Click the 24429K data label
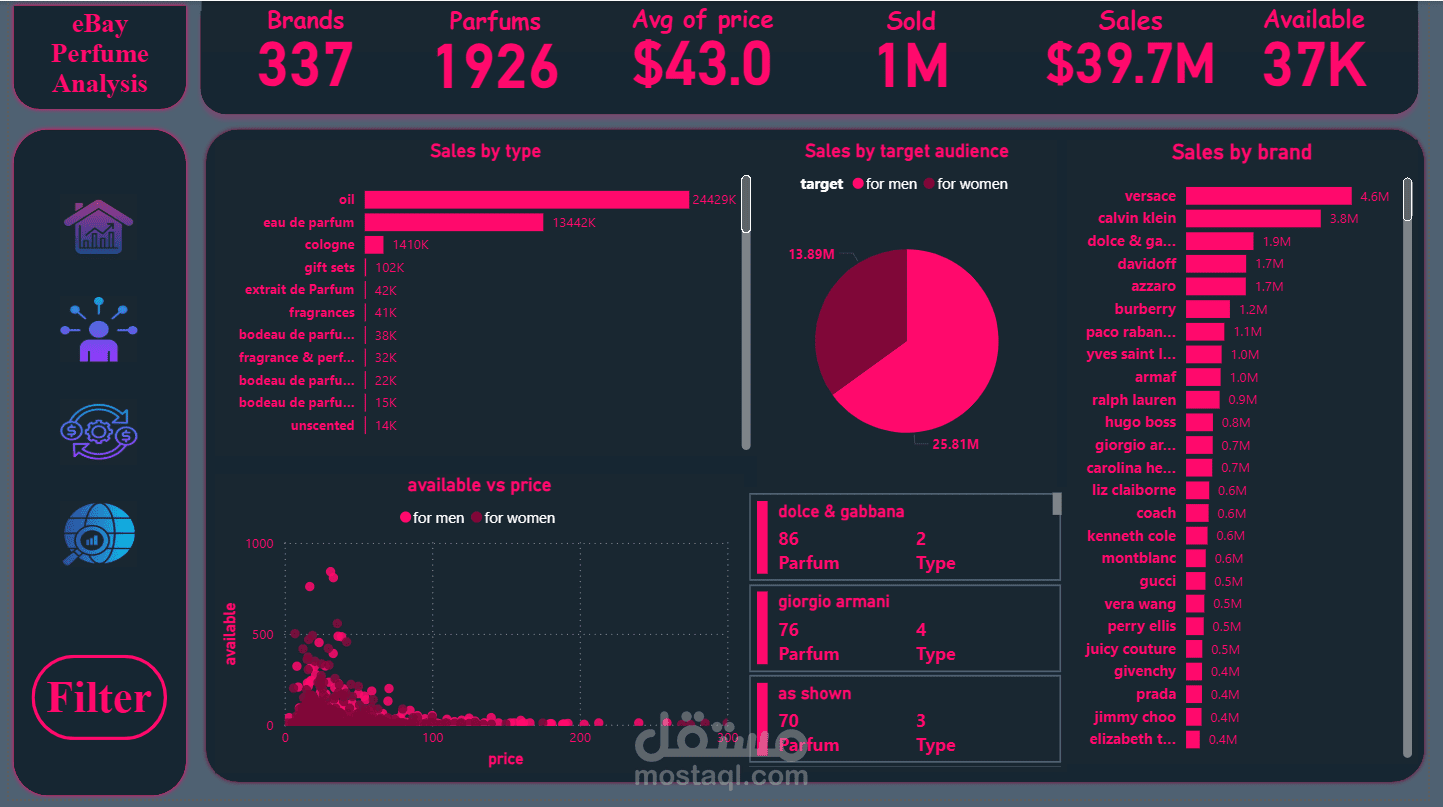Screen dimensions: 1443x807 [x=714, y=200]
